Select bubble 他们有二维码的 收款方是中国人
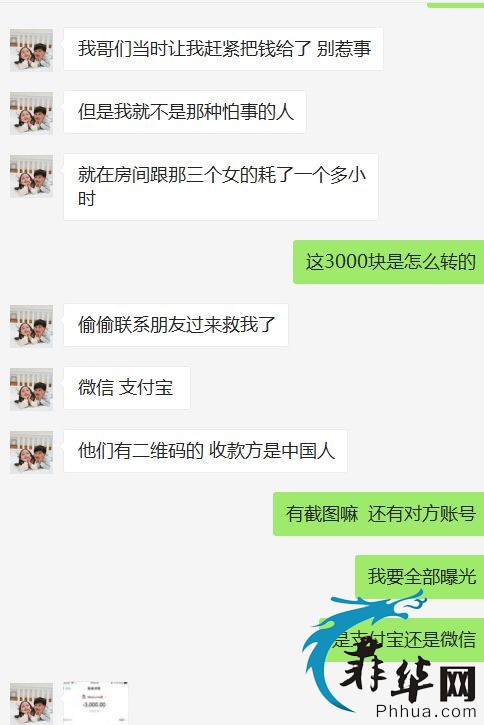Viewport: 484px width, 725px height. 205,451
